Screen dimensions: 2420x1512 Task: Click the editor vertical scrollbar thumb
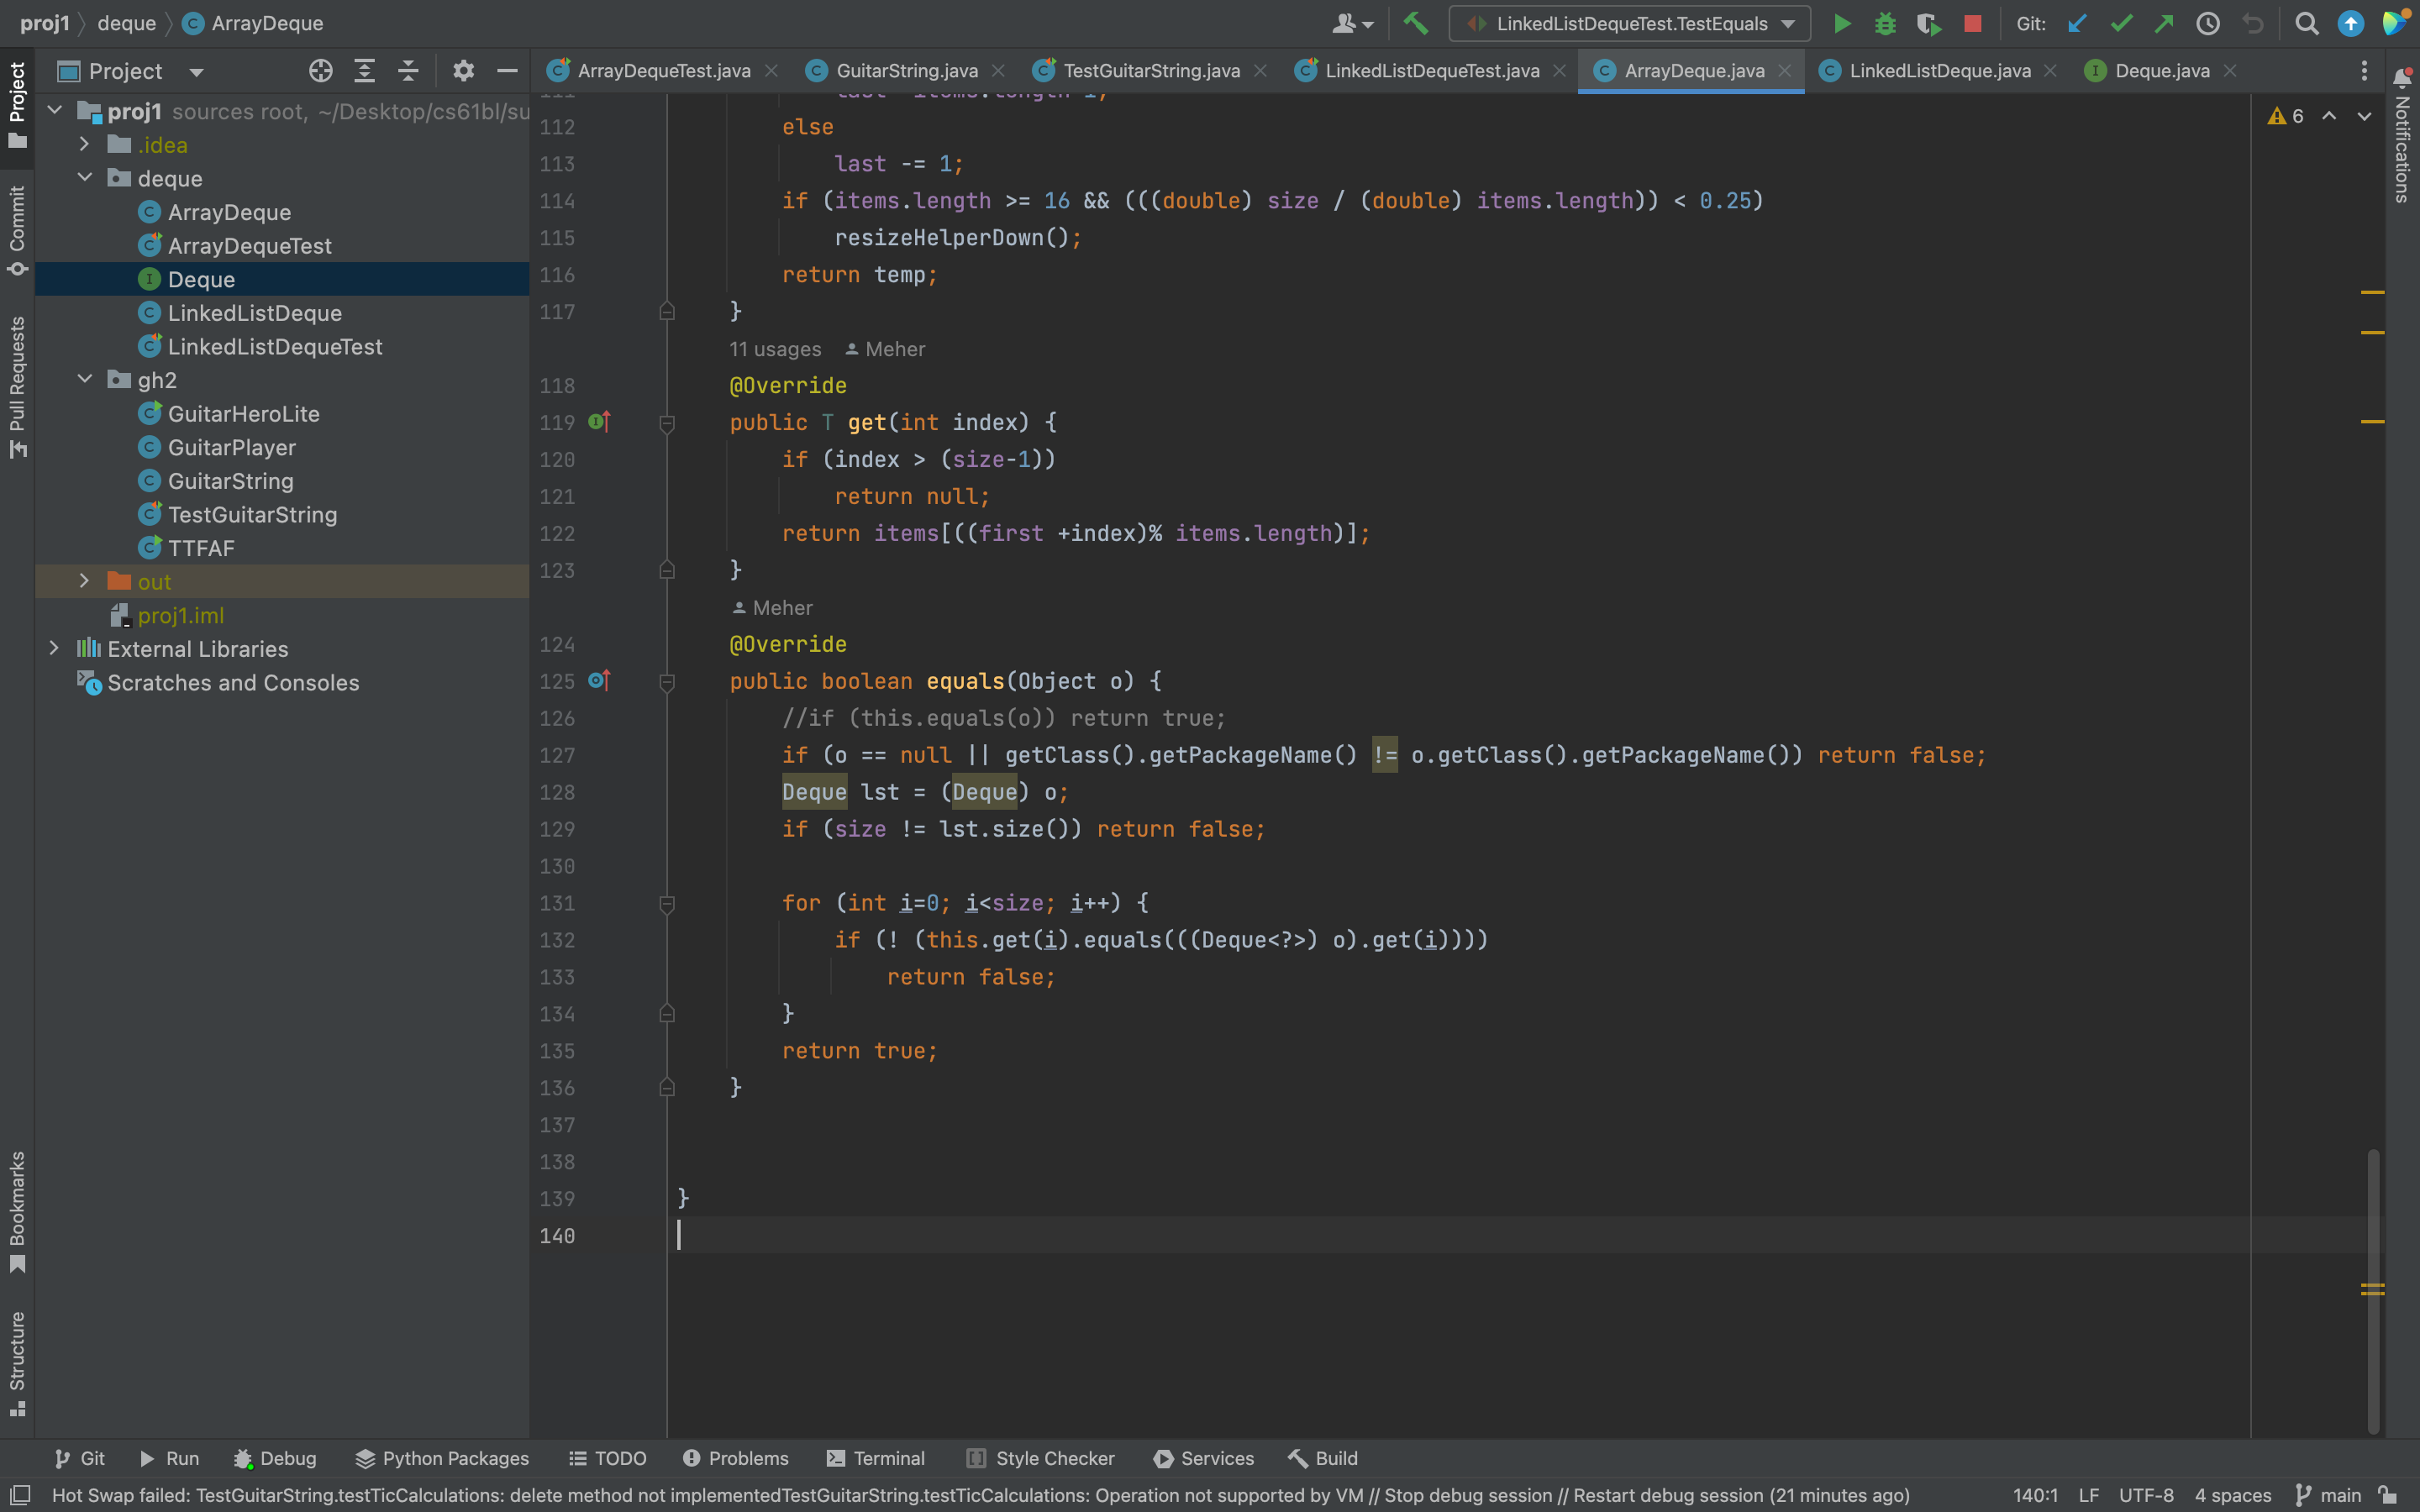(x=2372, y=1290)
